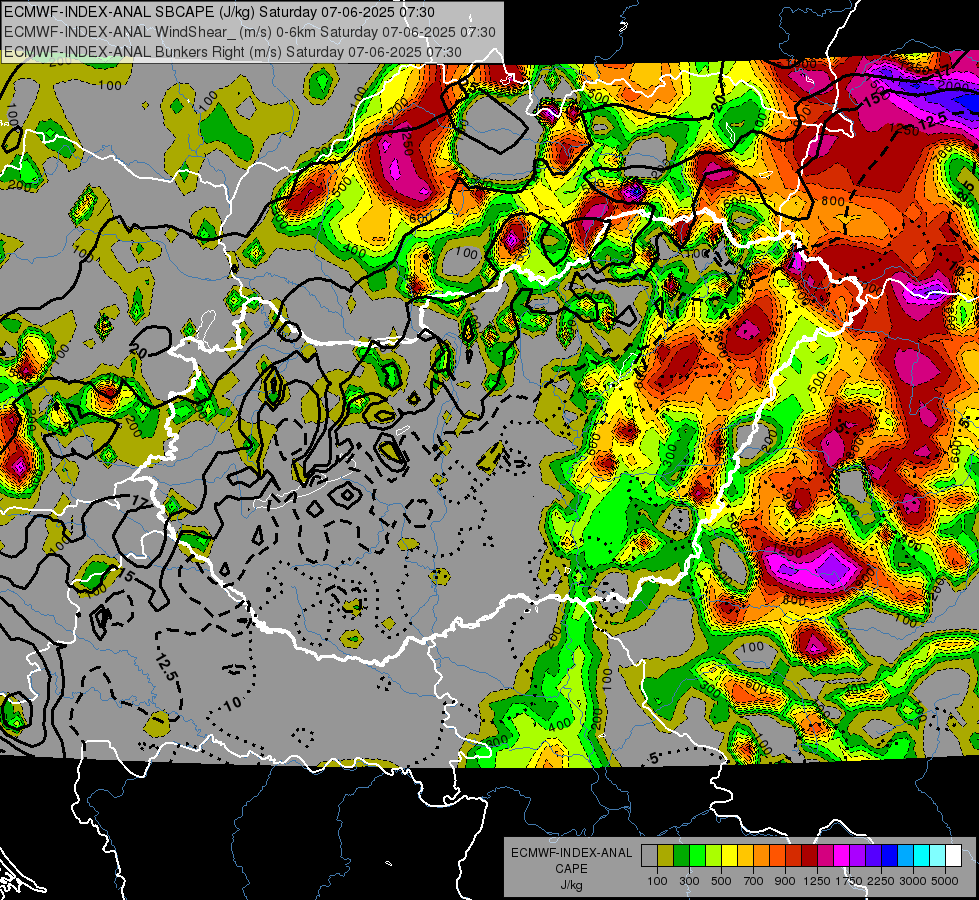Select the dark green legend swatch

681,856
